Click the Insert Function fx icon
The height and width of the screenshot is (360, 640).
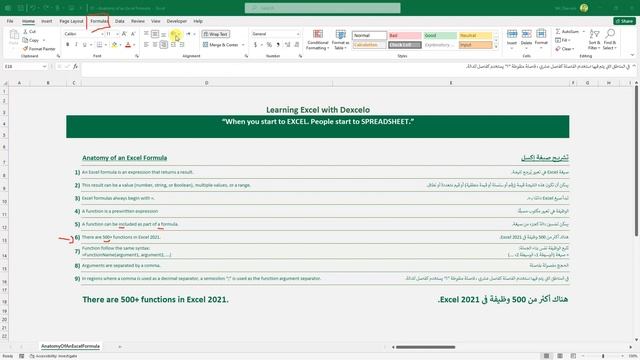click(x=76, y=67)
